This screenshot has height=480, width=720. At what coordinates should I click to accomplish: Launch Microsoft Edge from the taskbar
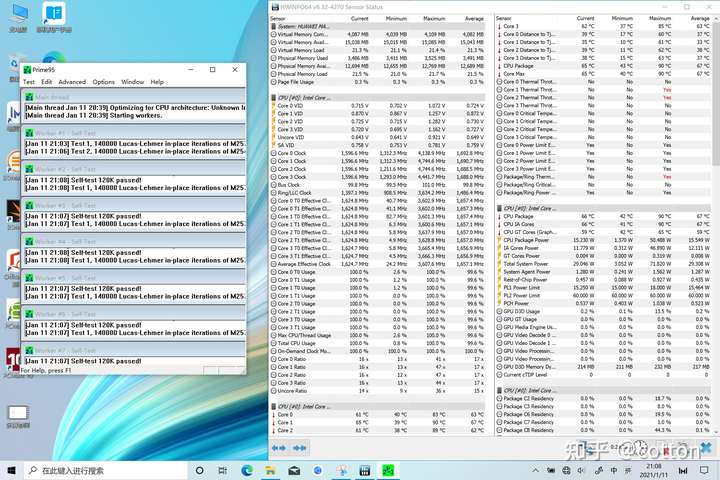click(x=247, y=470)
